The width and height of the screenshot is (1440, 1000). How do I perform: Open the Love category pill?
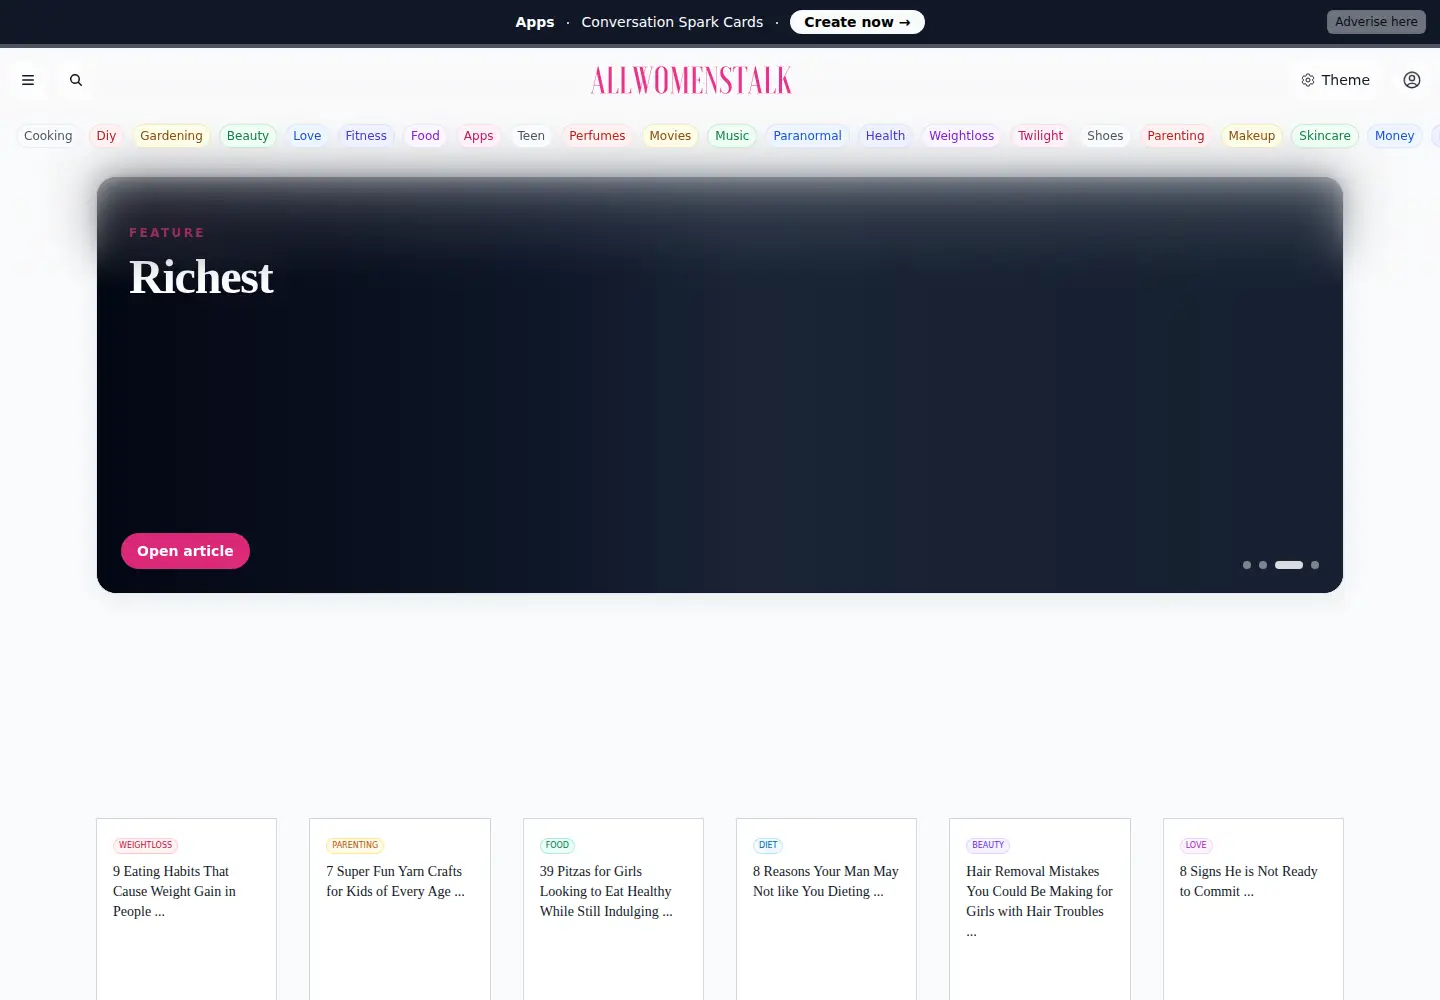coord(307,136)
